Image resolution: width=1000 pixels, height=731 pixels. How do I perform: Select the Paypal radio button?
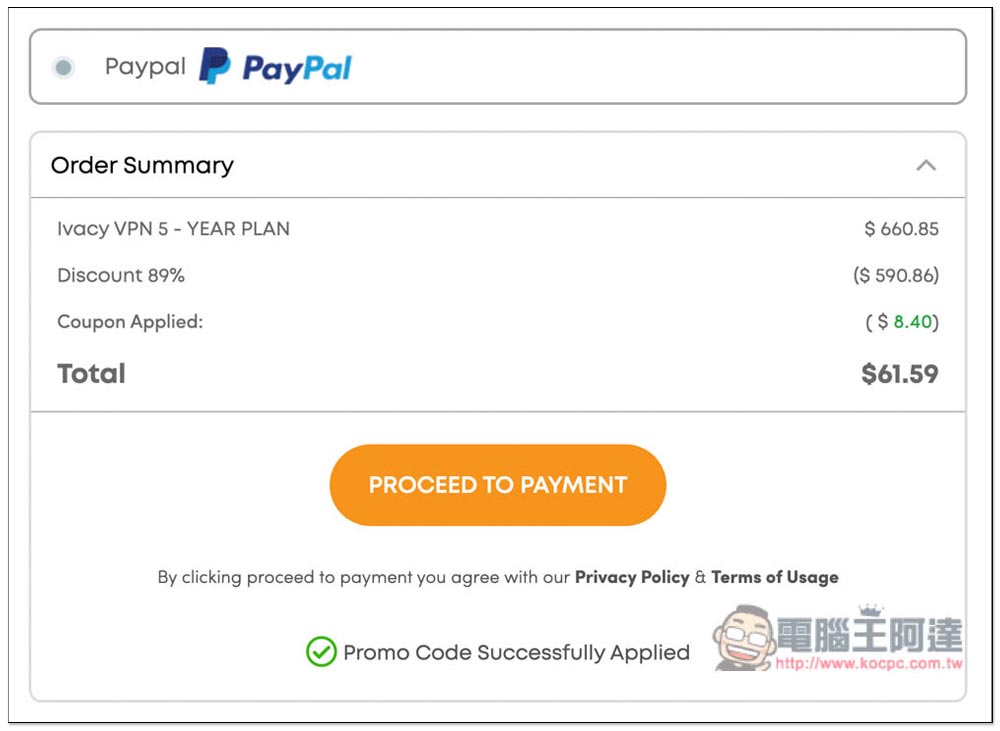point(63,67)
